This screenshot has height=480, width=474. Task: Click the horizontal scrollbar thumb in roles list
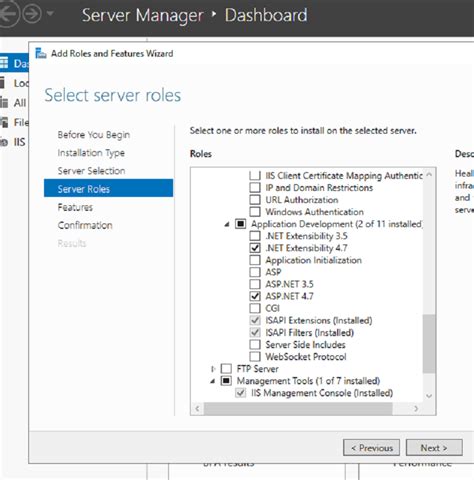[x=298, y=408]
